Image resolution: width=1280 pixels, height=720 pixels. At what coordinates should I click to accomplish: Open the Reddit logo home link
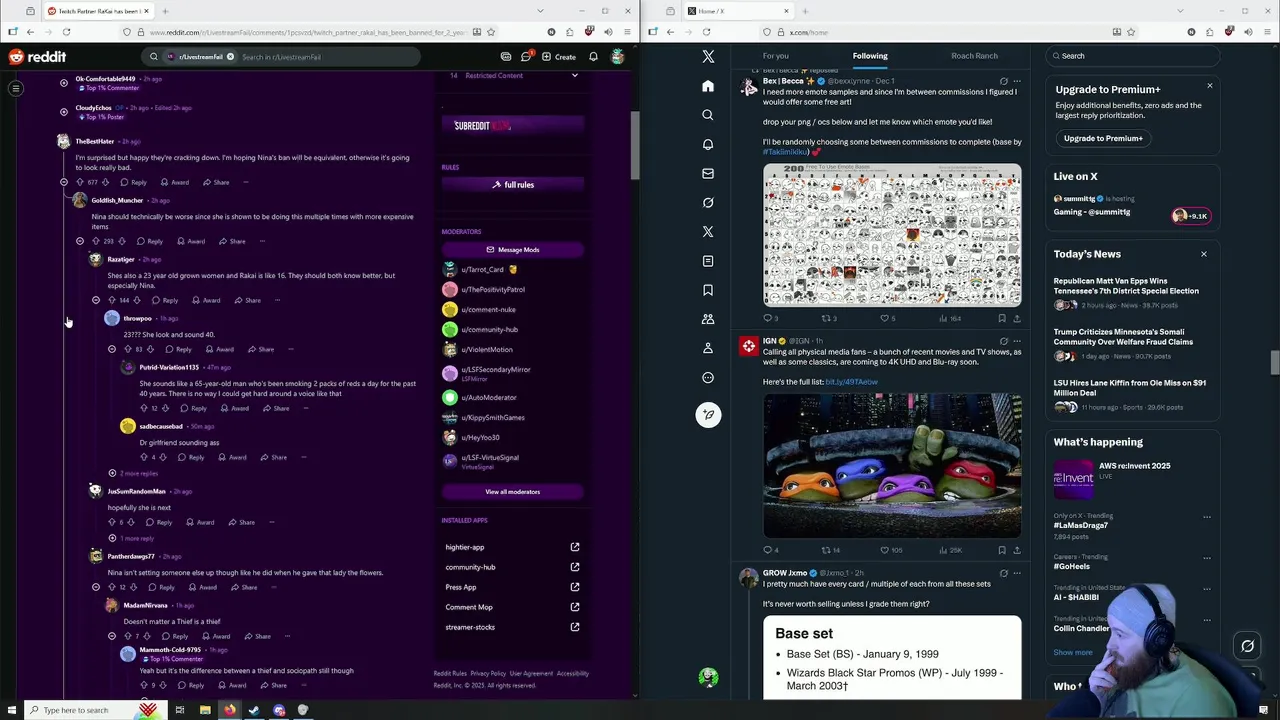tap(37, 57)
